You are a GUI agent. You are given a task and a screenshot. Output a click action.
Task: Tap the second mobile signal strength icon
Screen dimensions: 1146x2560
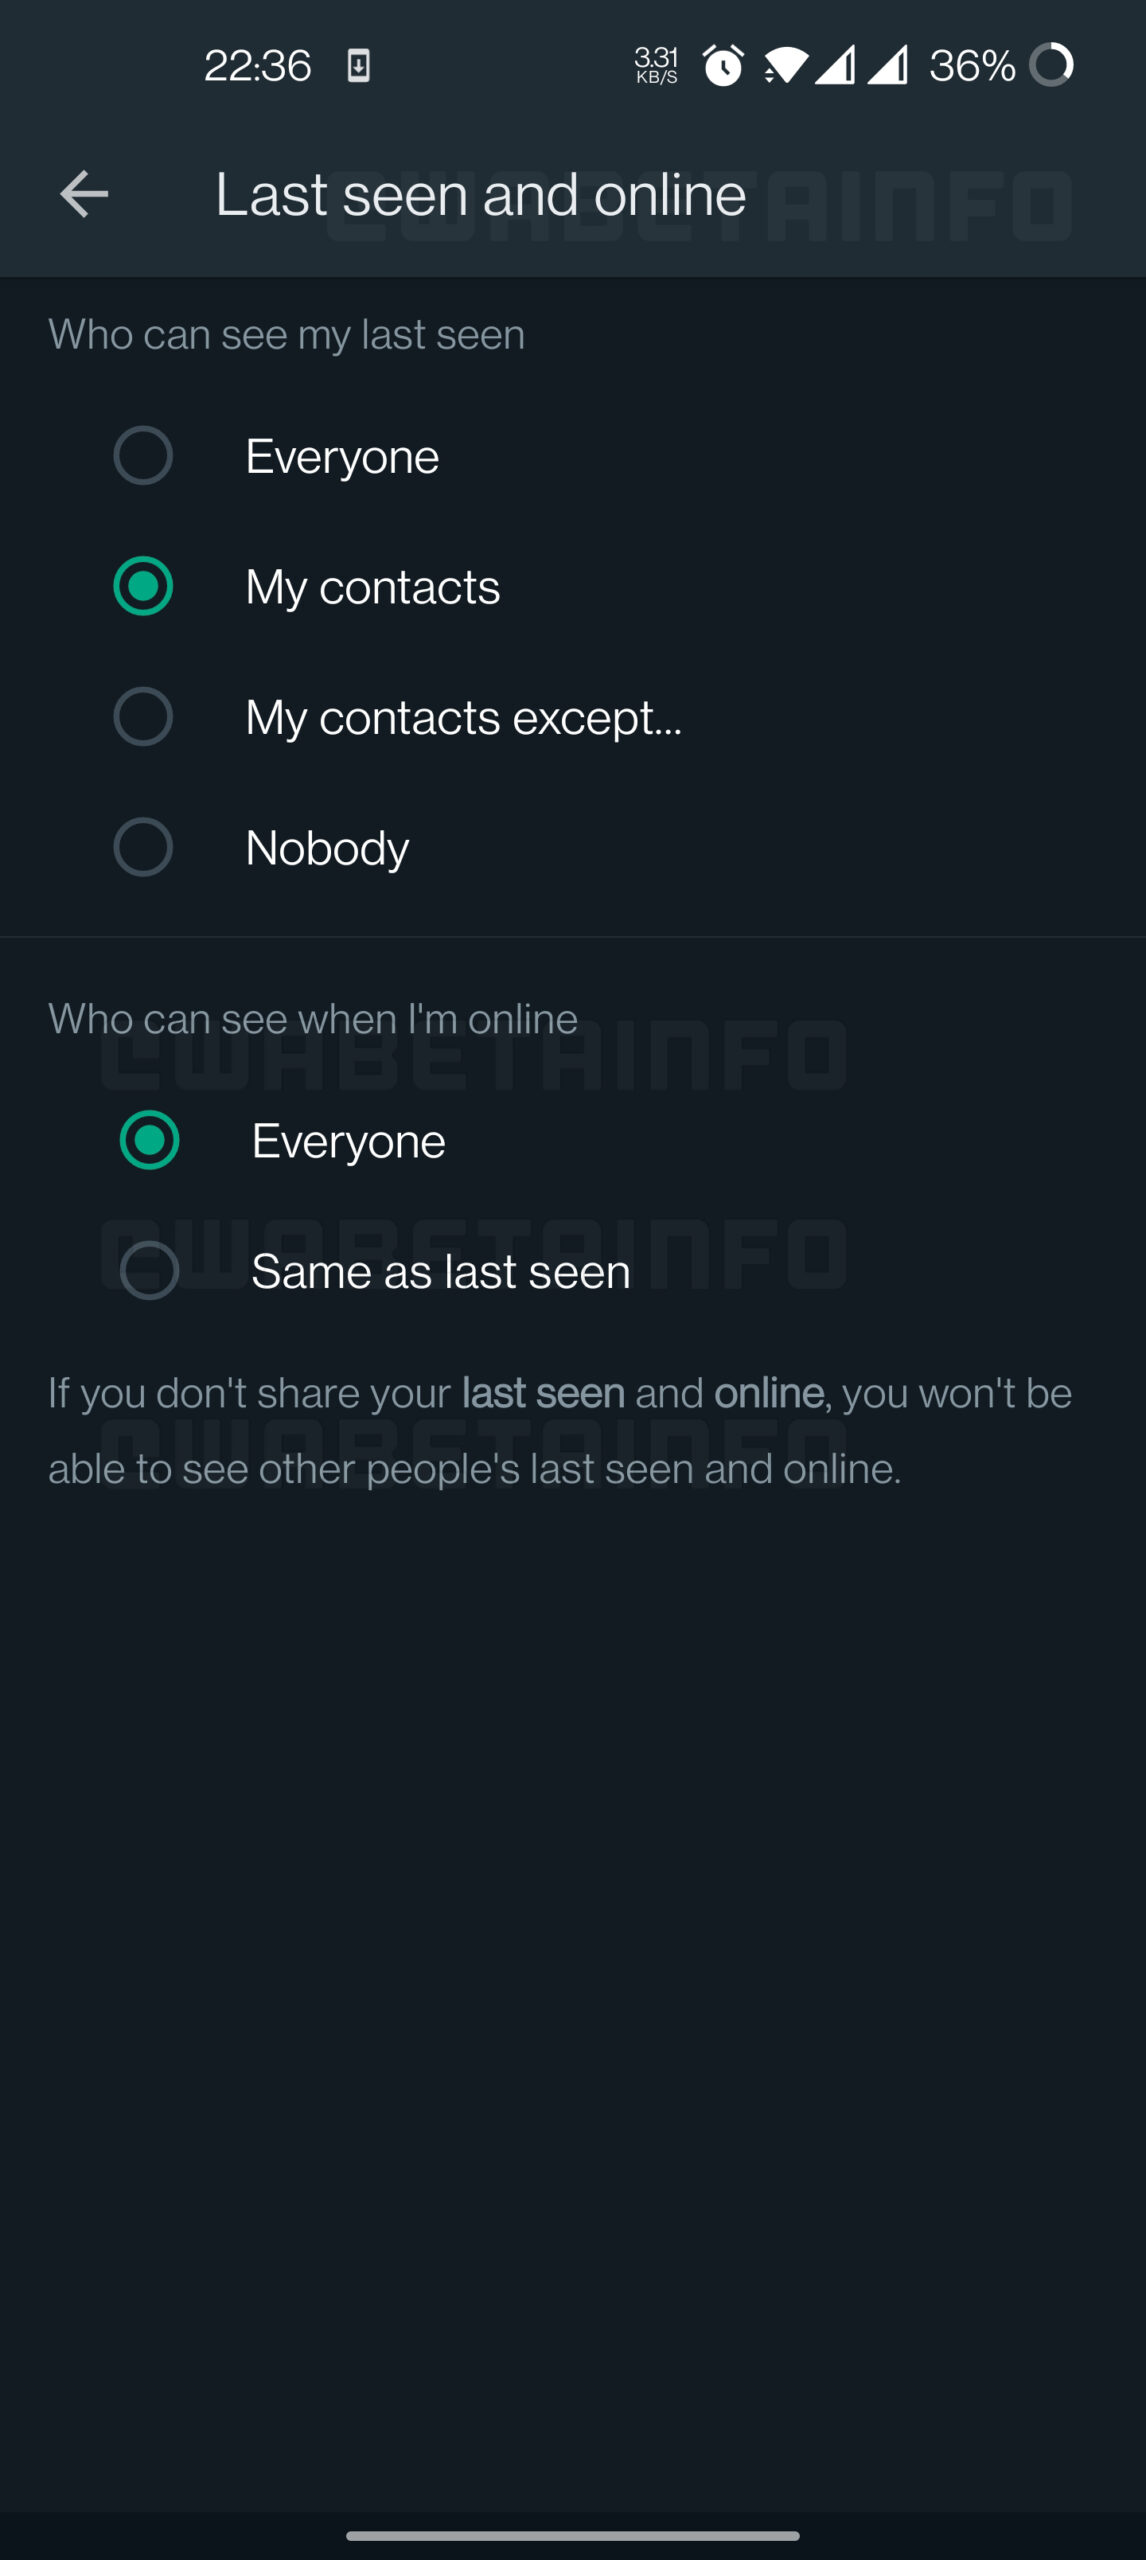point(888,66)
